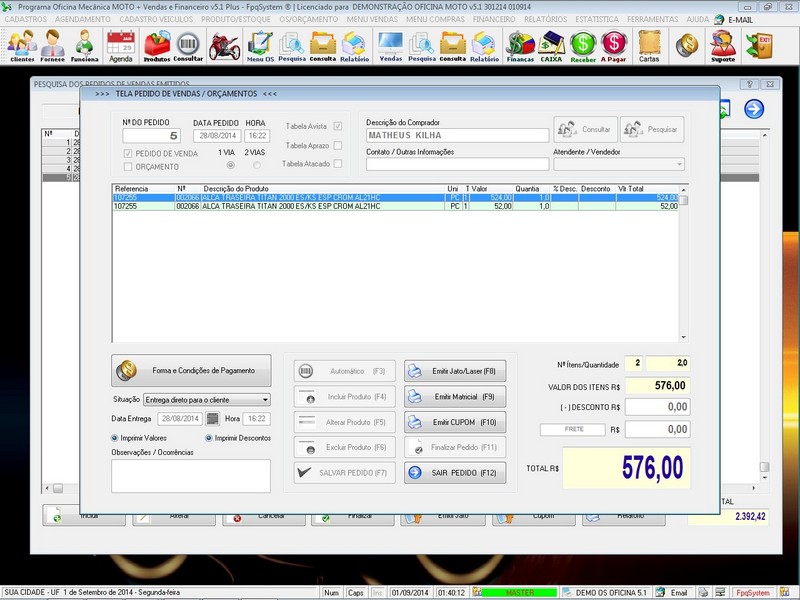Click the Observações / Ocorrências text box
Viewport: 800px width, 600px height.
pos(191,476)
